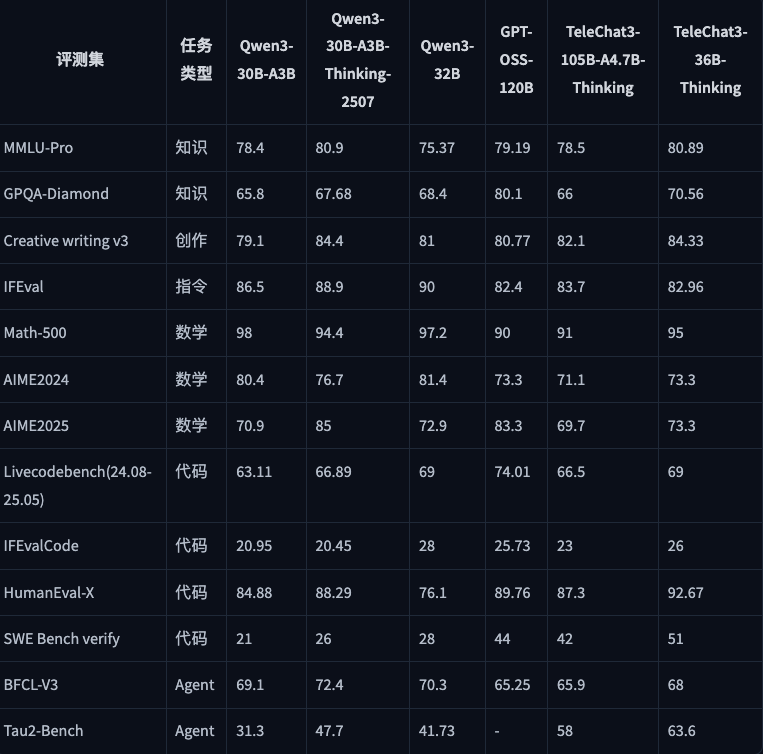Screen dimensions: 763x754
Task: Click the 72.4 BFCL-V3 score
Action: click(x=329, y=685)
